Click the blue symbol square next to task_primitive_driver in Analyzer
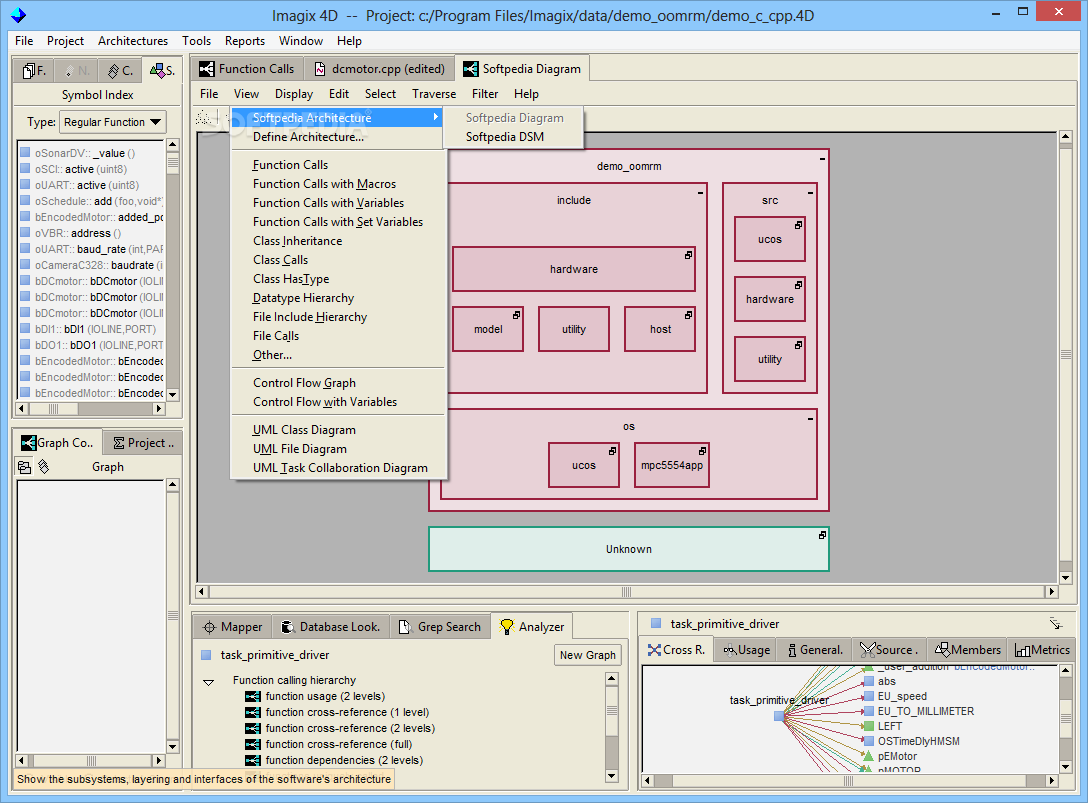Viewport: 1088px width, 803px height. (x=205, y=654)
